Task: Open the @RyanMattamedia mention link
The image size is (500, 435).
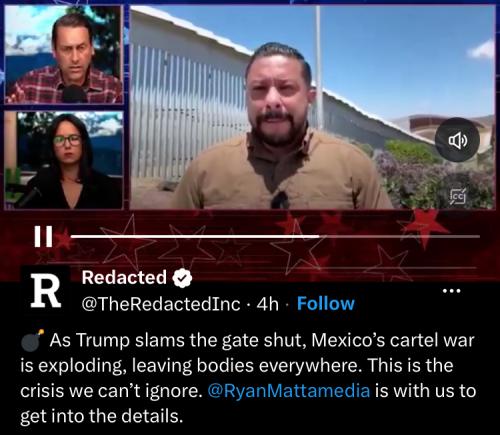Action: [289, 391]
